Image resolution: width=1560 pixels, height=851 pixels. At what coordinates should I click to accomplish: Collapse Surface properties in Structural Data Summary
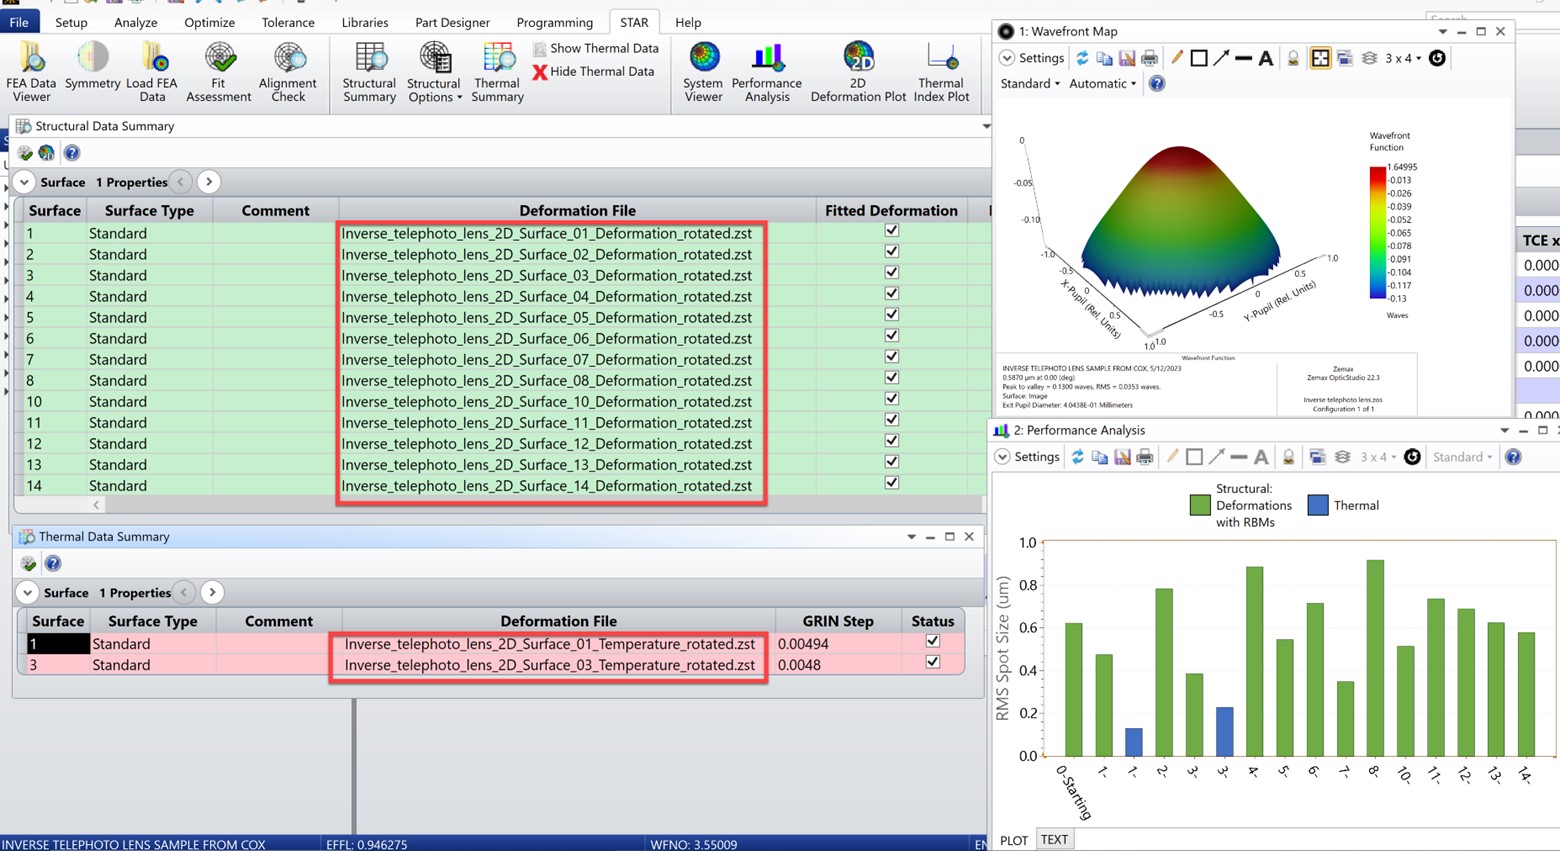click(x=24, y=182)
